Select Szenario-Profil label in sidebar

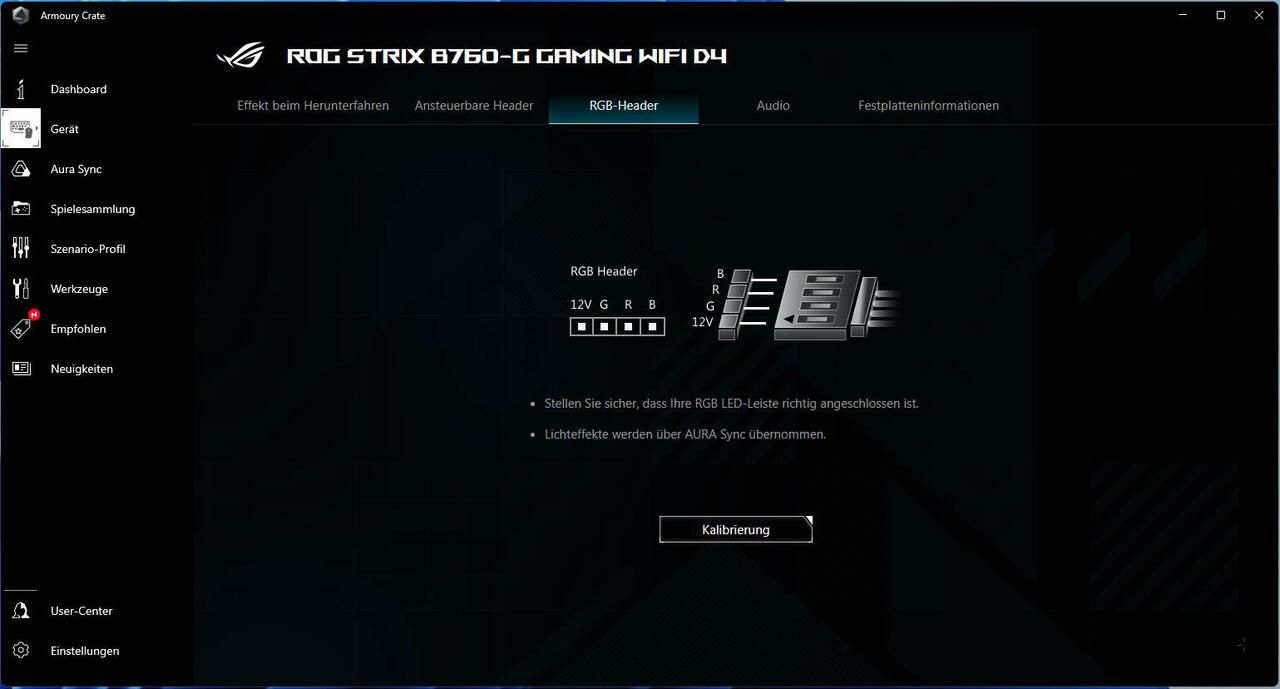coord(88,249)
